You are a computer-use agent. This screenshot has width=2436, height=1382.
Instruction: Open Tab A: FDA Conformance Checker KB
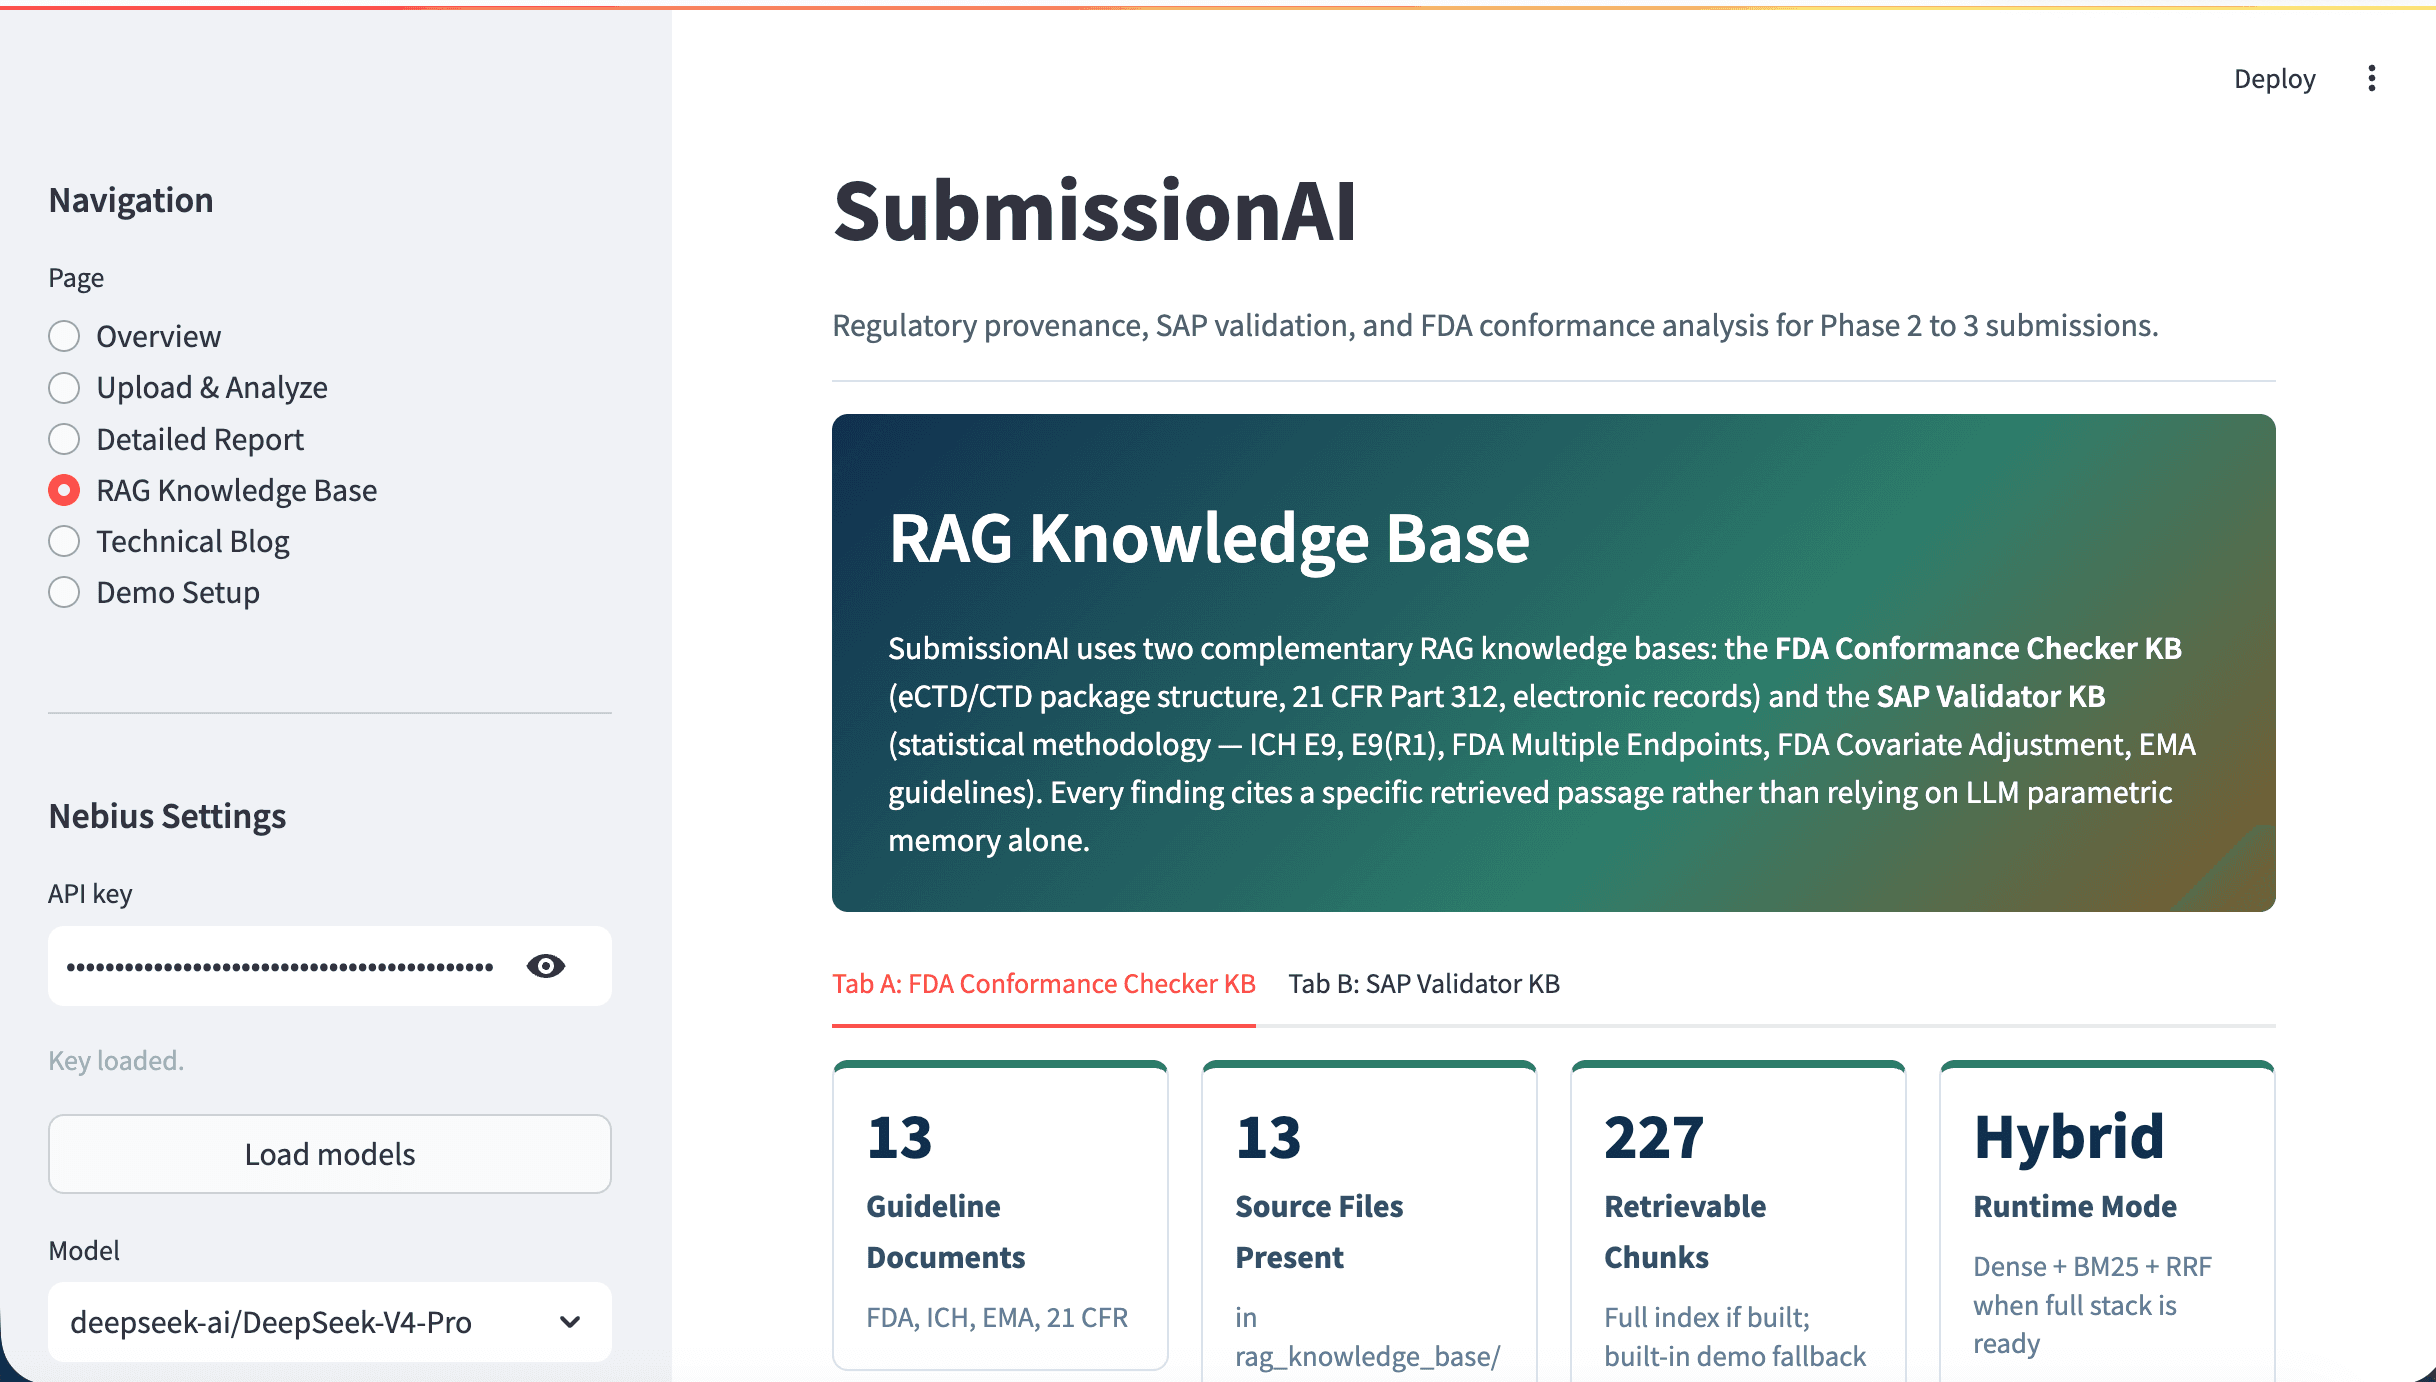pyautogui.click(x=1043, y=984)
